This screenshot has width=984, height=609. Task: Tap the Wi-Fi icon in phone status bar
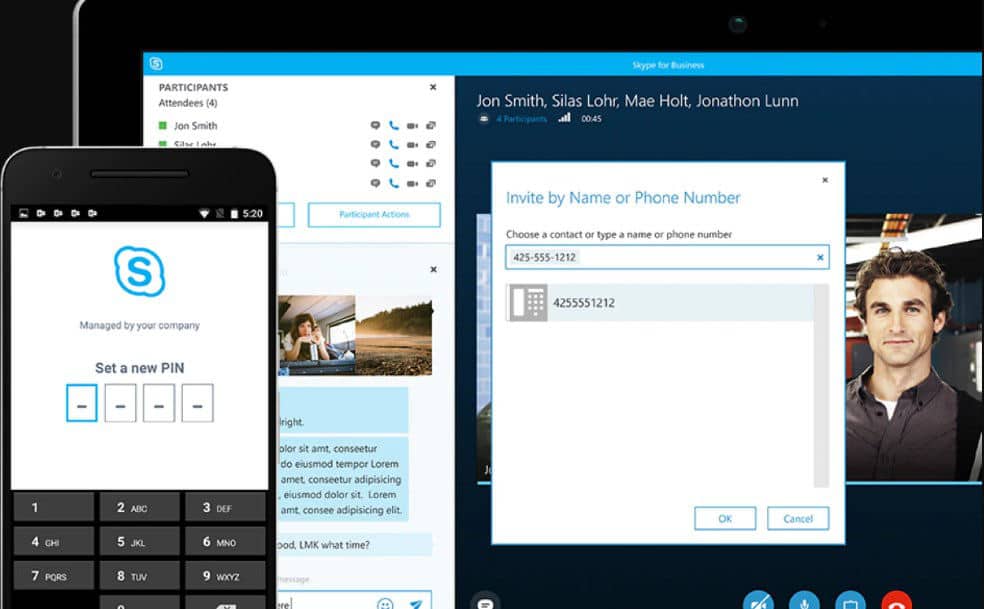[204, 213]
